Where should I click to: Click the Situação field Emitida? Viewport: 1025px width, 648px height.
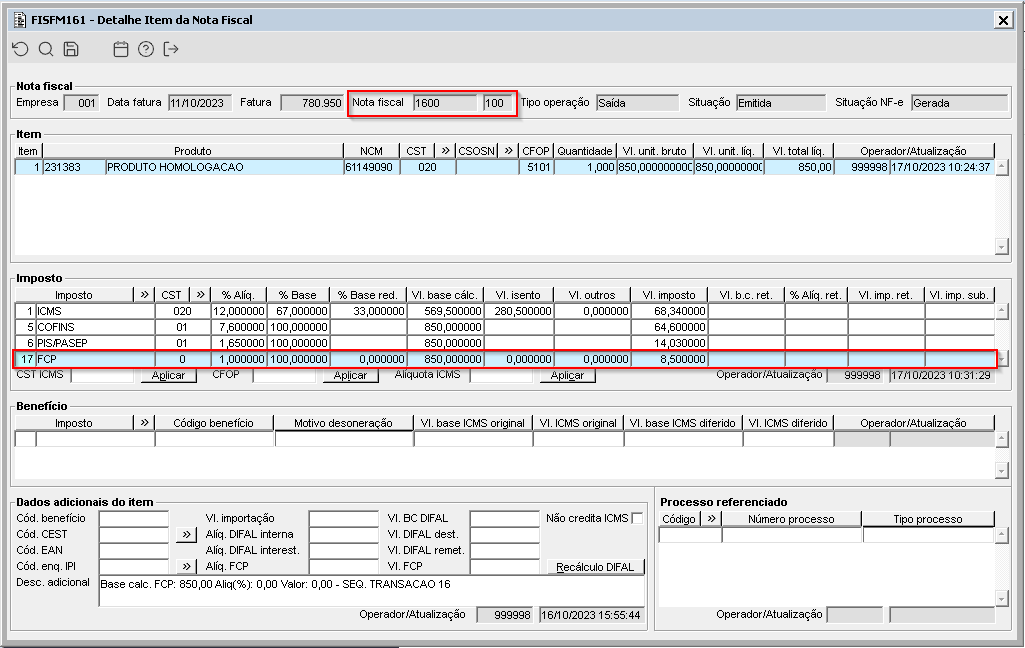781,103
